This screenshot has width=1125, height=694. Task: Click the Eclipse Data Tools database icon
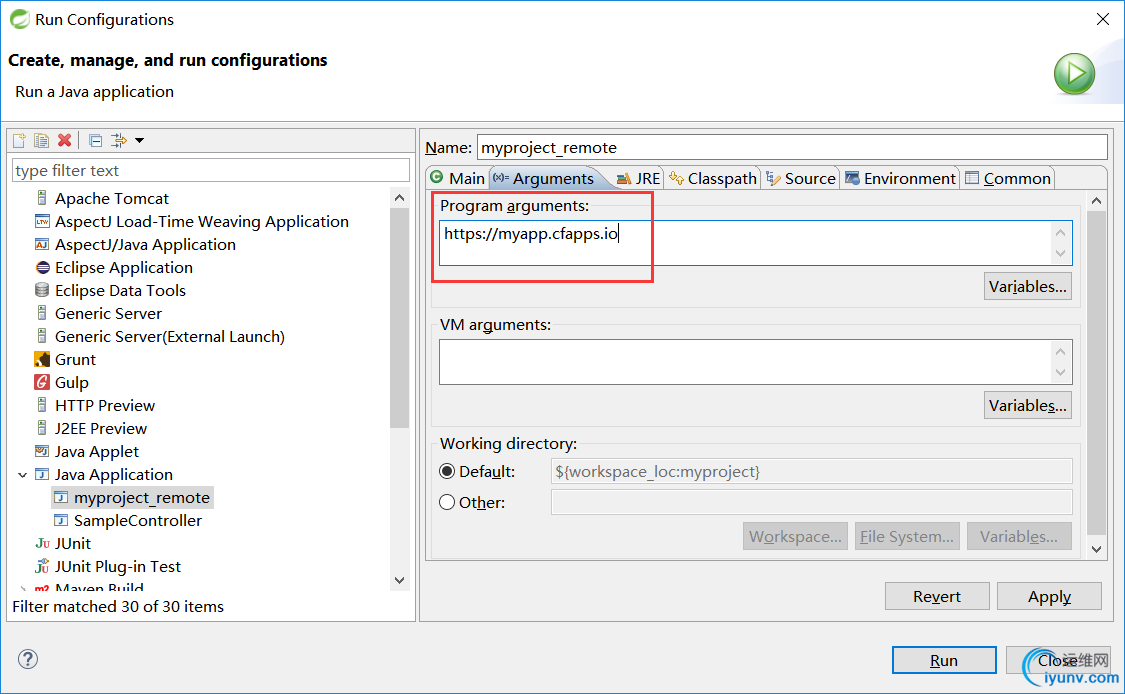point(42,290)
